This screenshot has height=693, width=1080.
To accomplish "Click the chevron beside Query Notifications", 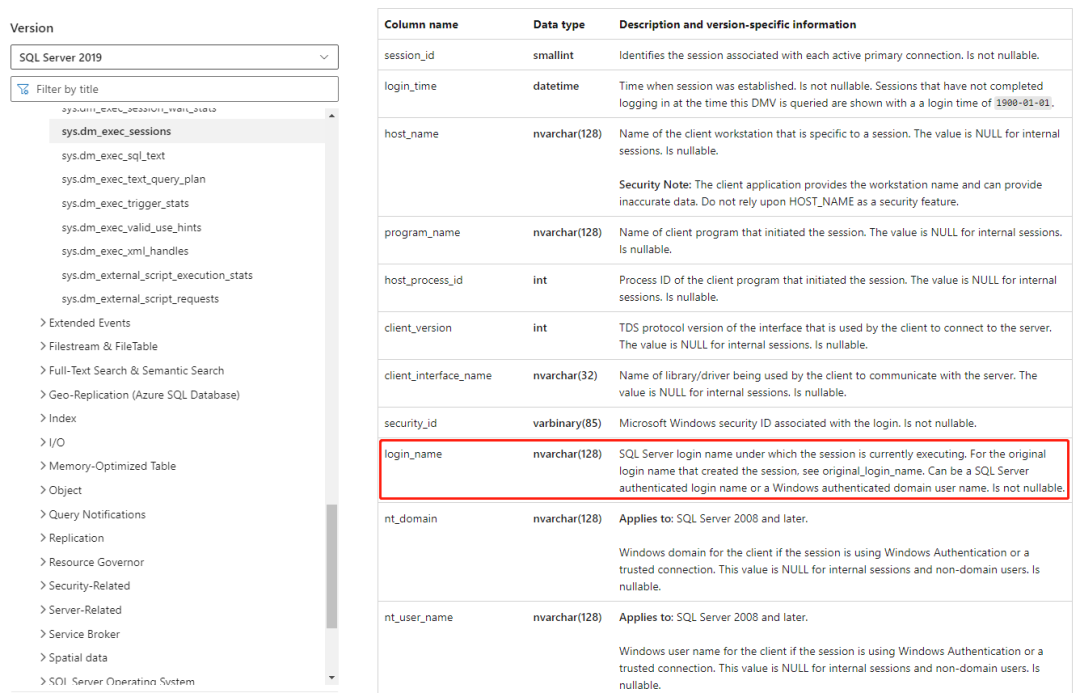I will tap(43, 514).
